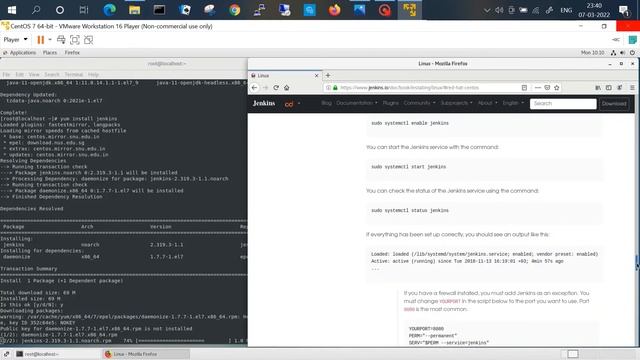Expand the English language dropdown

point(513,103)
